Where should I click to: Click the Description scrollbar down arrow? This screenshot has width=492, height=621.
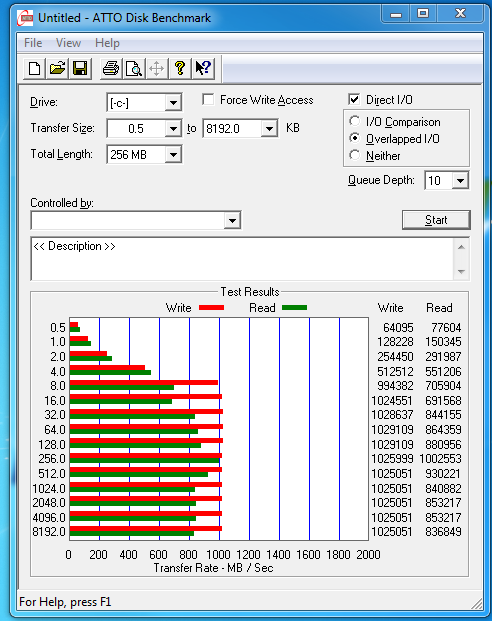click(461, 272)
